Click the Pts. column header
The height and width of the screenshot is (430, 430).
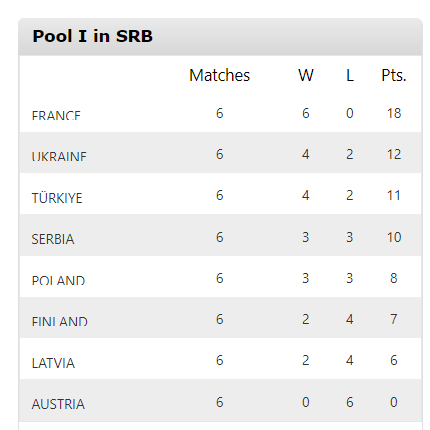394,75
